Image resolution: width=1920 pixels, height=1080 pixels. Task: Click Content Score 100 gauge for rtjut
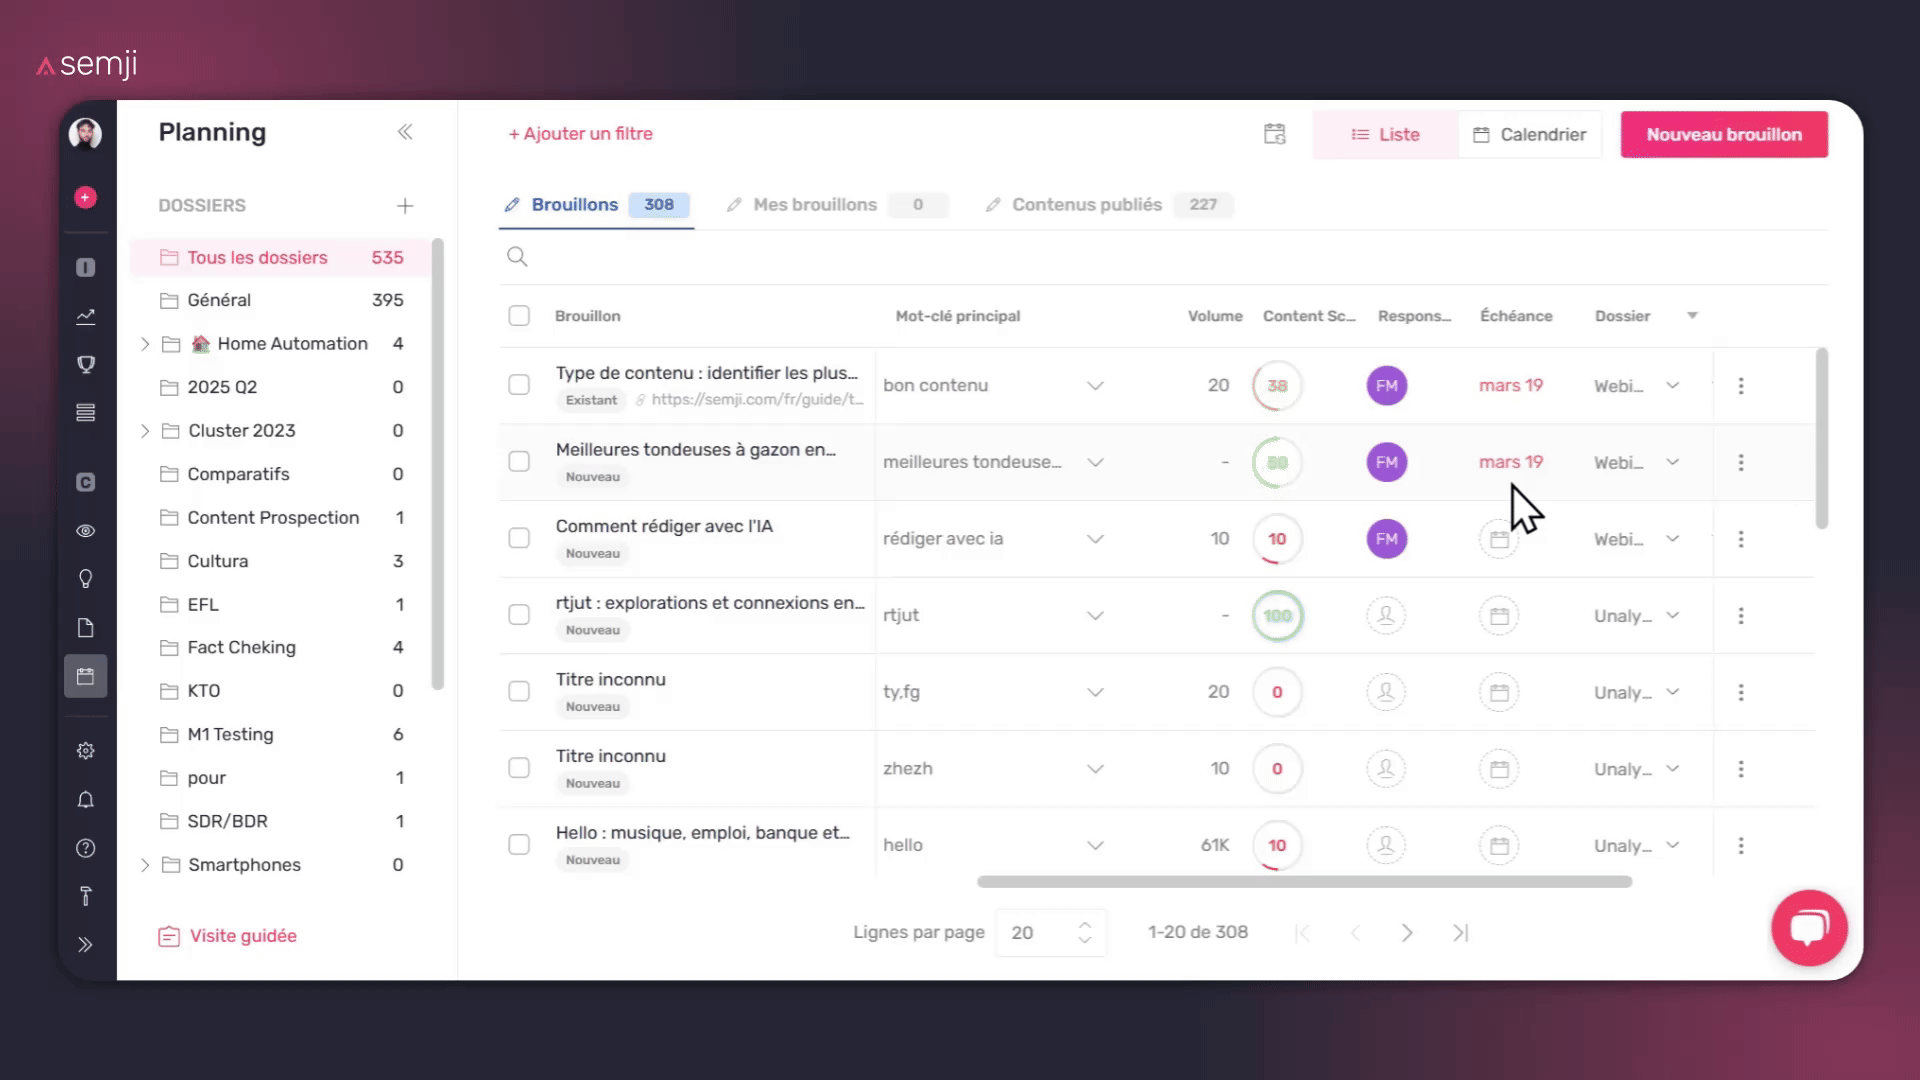pyautogui.click(x=1277, y=616)
